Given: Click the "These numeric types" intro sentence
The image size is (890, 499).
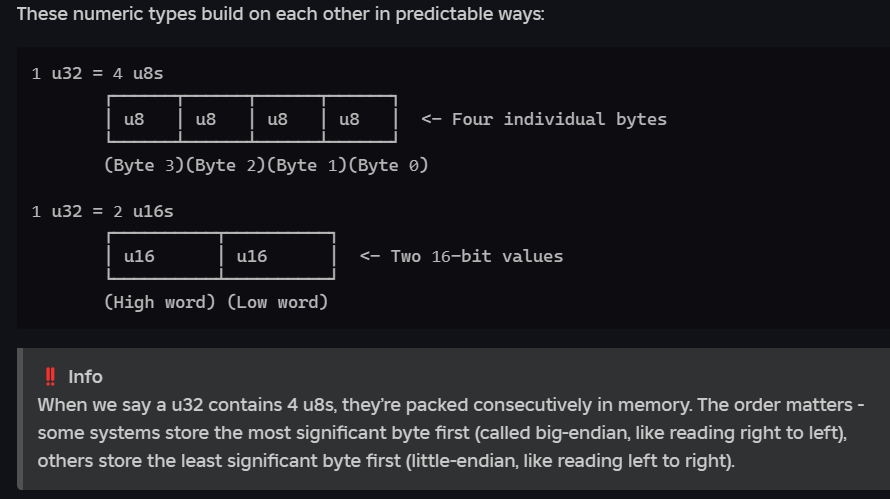Looking at the screenshot, I should click(x=281, y=16).
